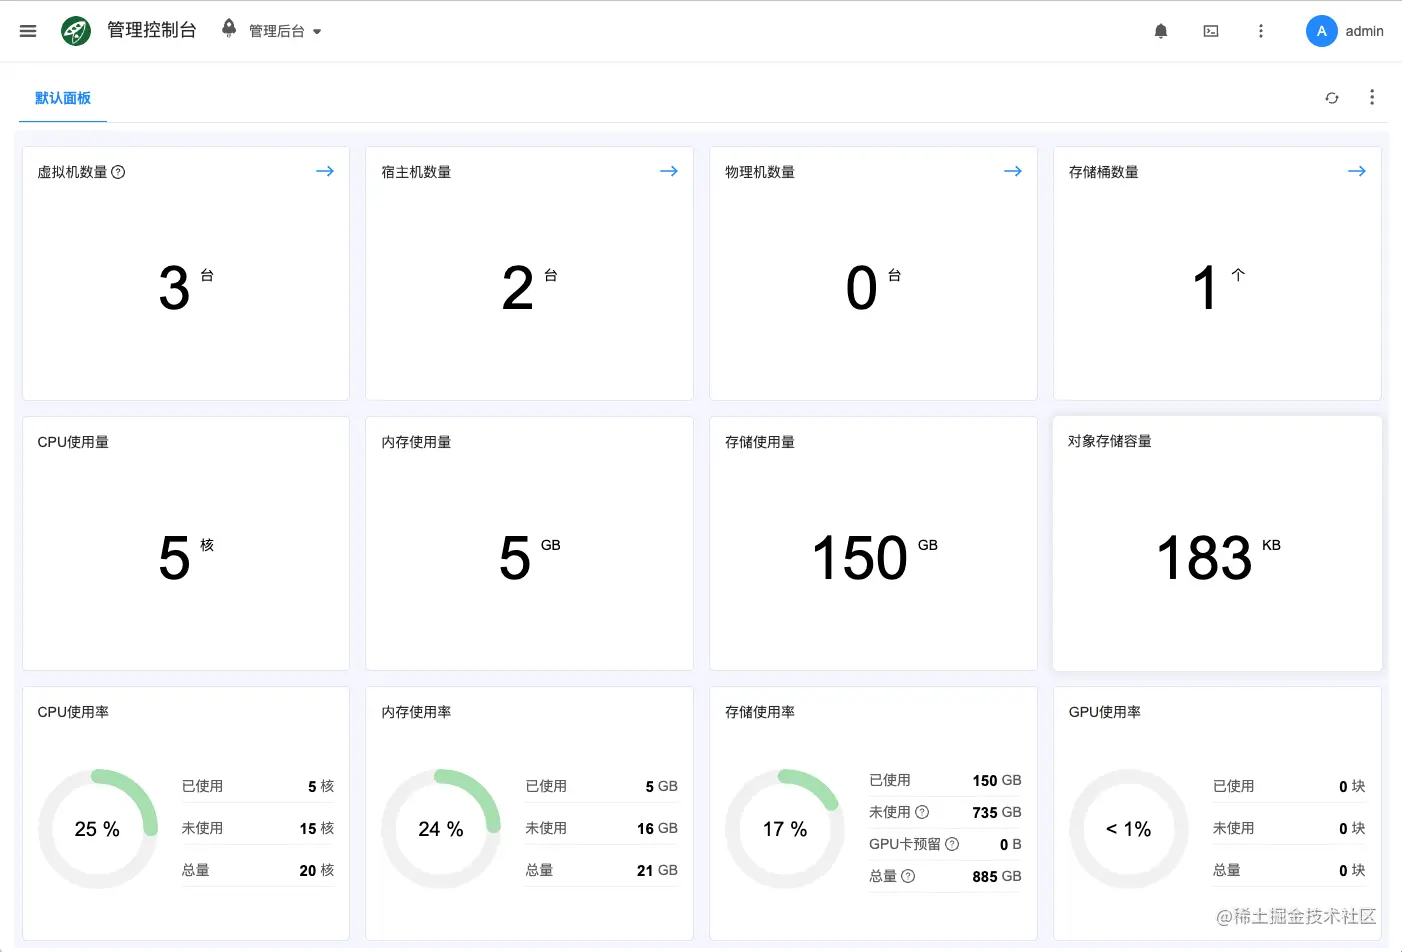
Task: Open the top bar more-options menu
Action: [1261, 31]
